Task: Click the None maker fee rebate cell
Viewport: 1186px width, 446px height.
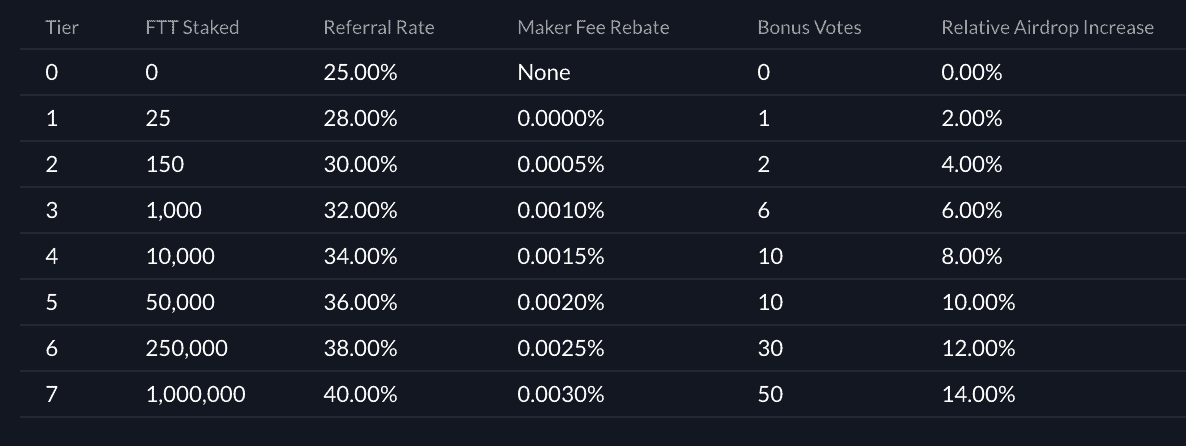Action: pos(544,72)
